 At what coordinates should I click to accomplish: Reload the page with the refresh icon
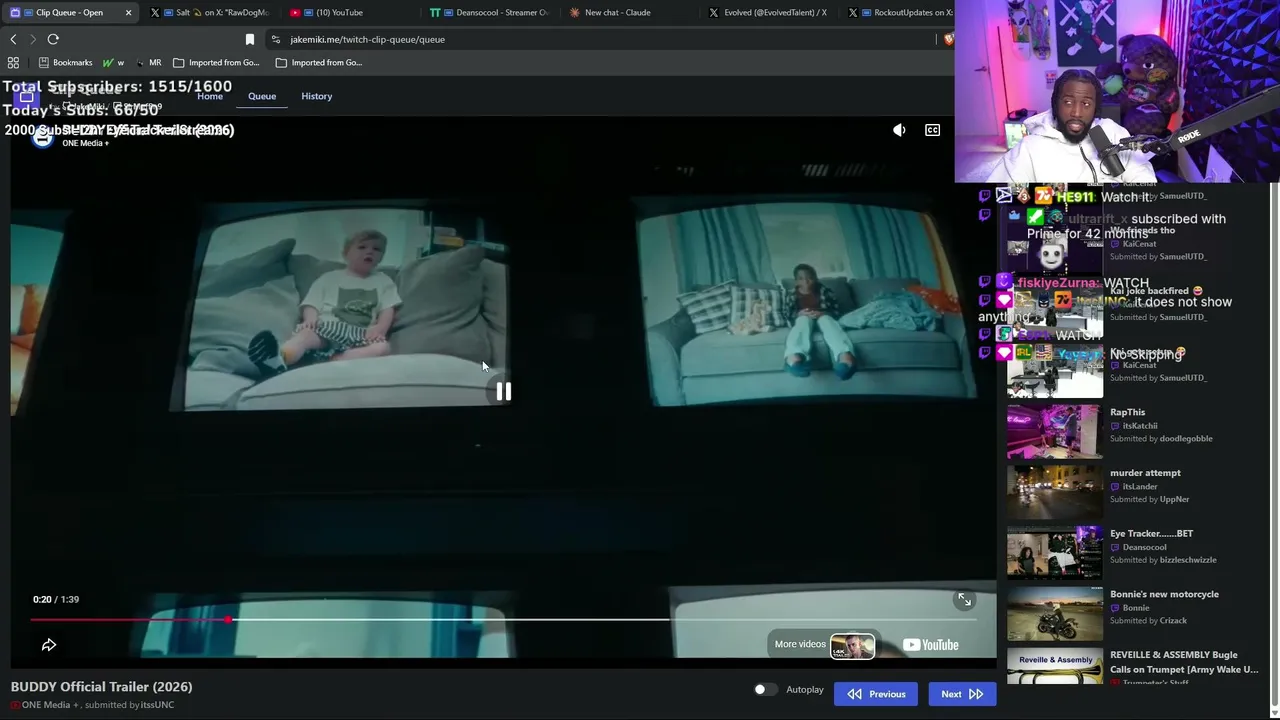(53, 39)
